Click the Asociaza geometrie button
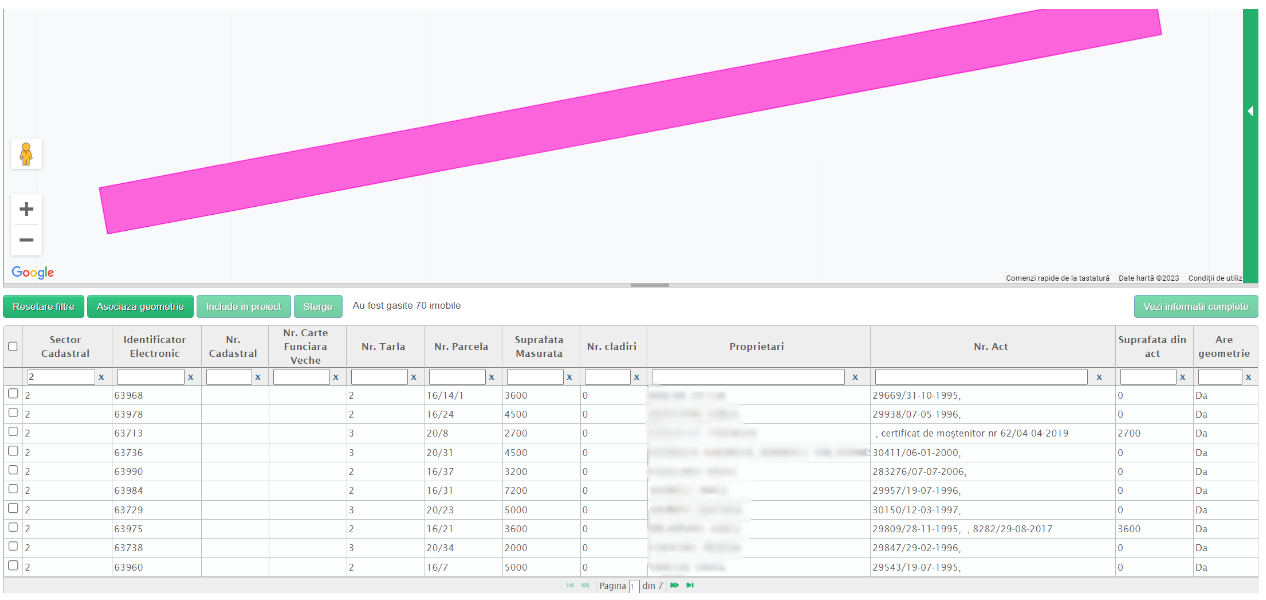This screenshot has height=600, width=1266. [140, 307]
